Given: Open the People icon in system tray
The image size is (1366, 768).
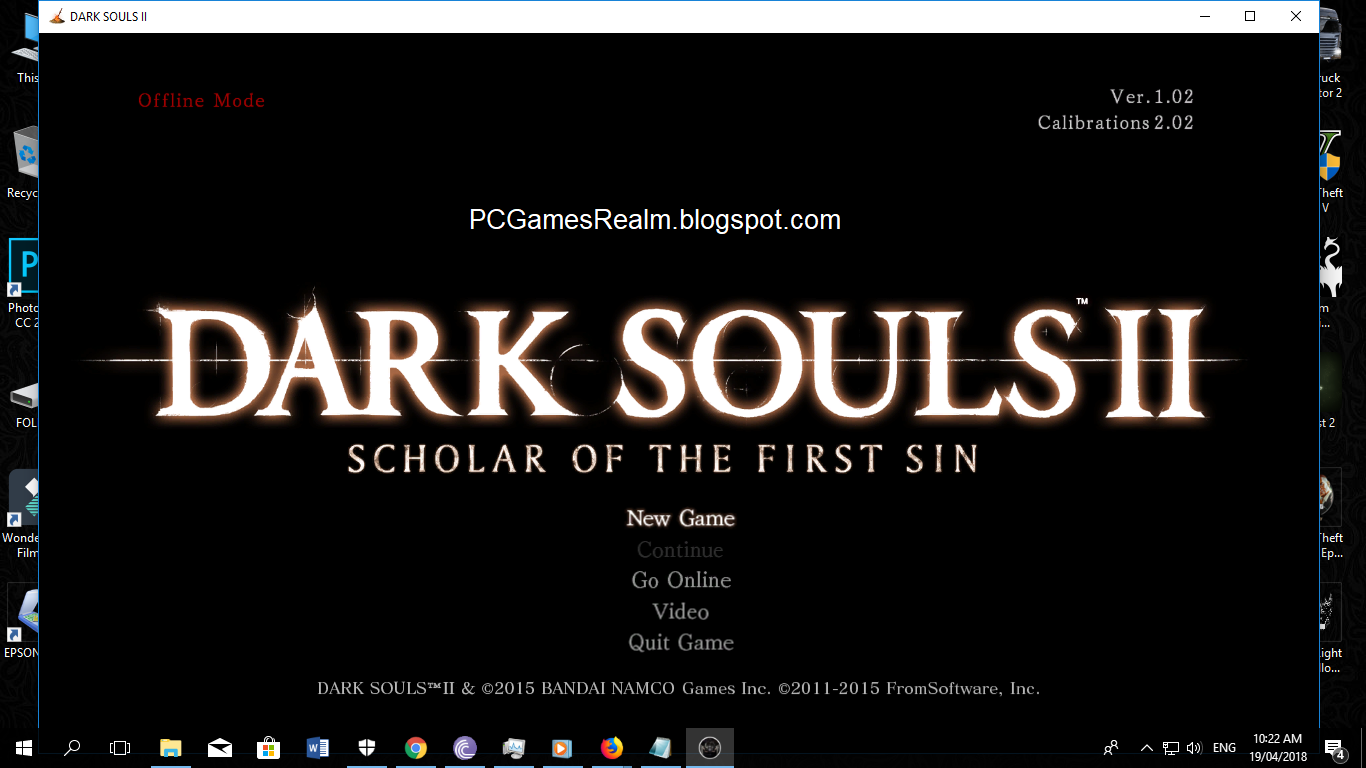Looking at the screenshot, I should click(x=1111, y=748).
